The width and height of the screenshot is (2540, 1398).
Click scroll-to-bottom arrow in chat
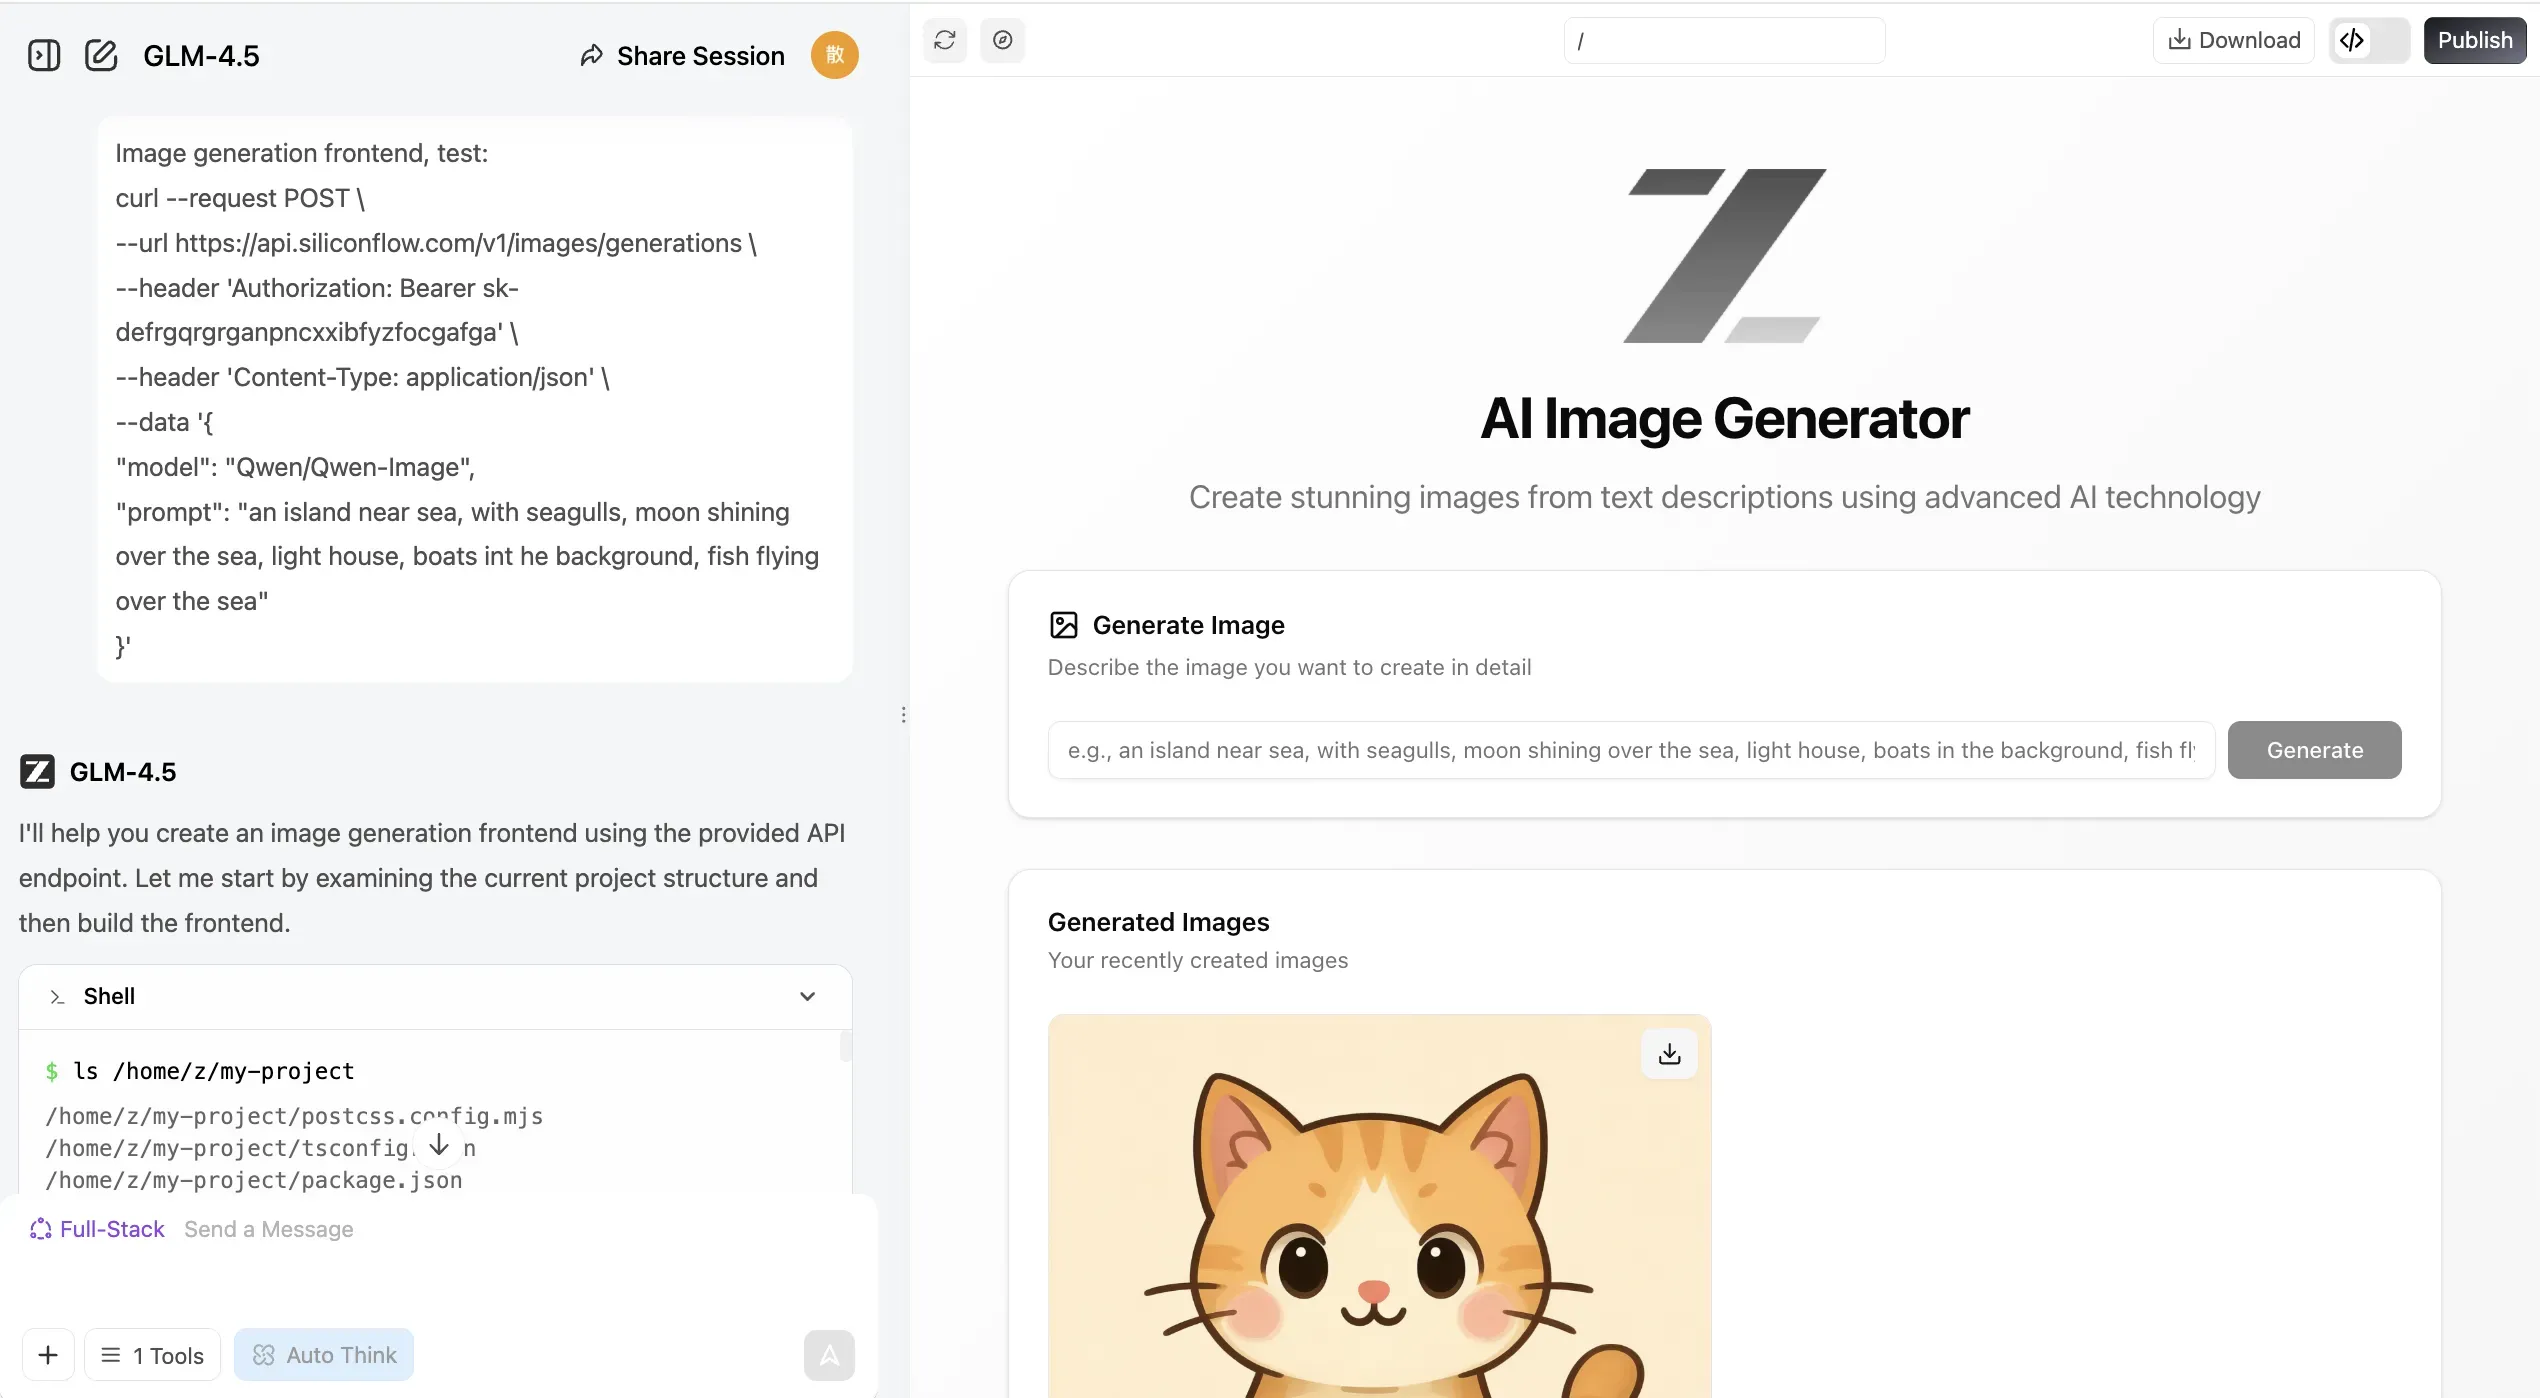[x=439, y=1145]
